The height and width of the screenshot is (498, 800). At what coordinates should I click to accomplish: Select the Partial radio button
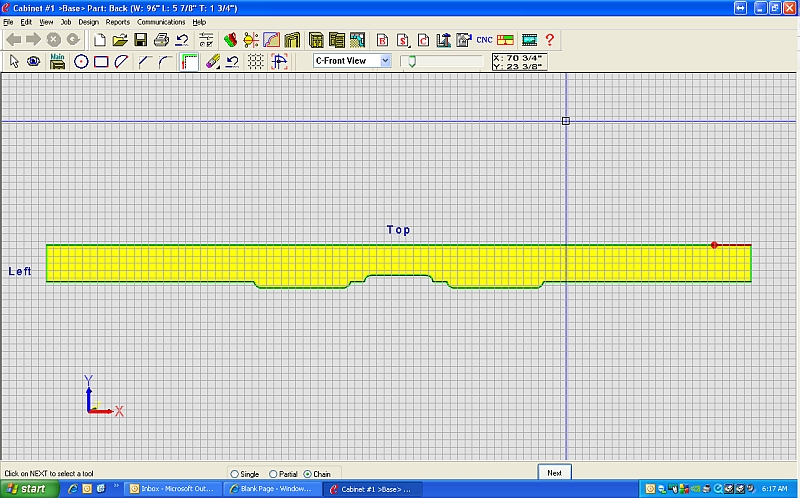(274, 474)
